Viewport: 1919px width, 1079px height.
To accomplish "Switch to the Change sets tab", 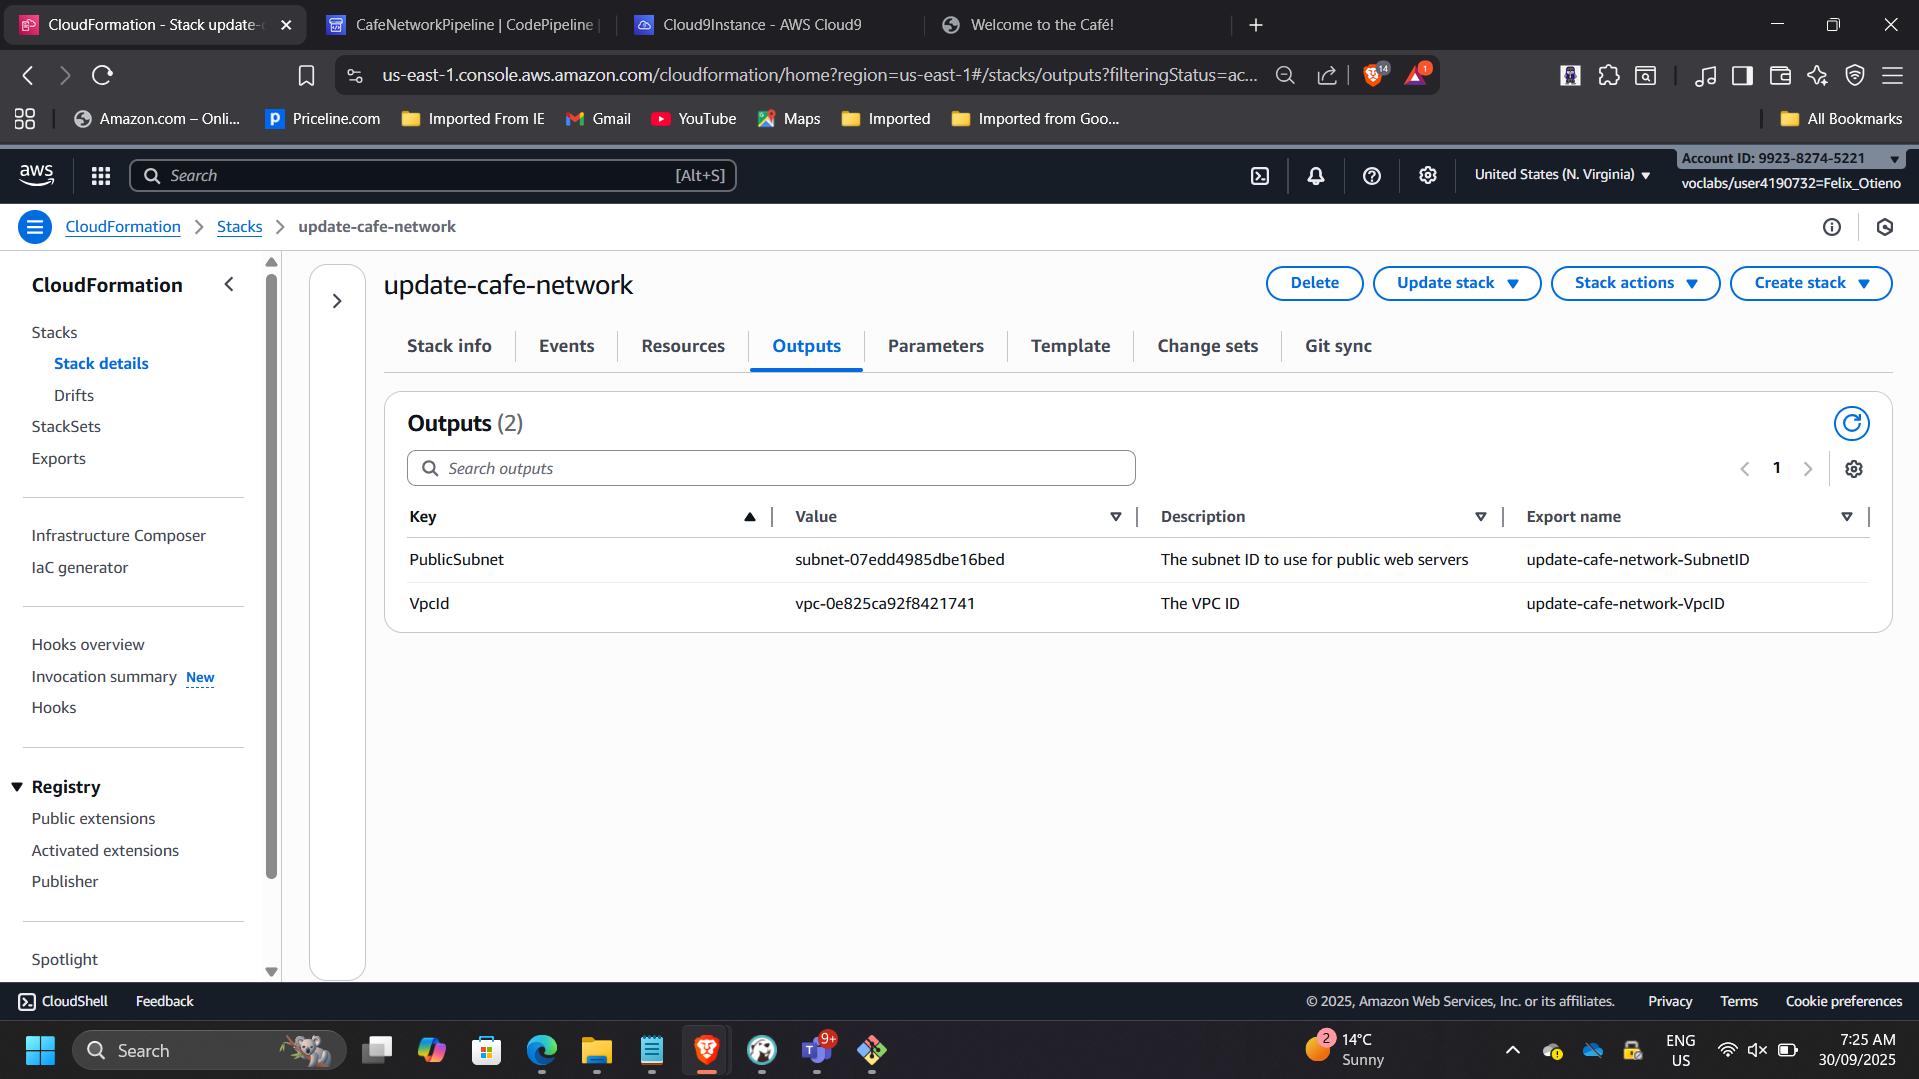I will point(1207,346).
